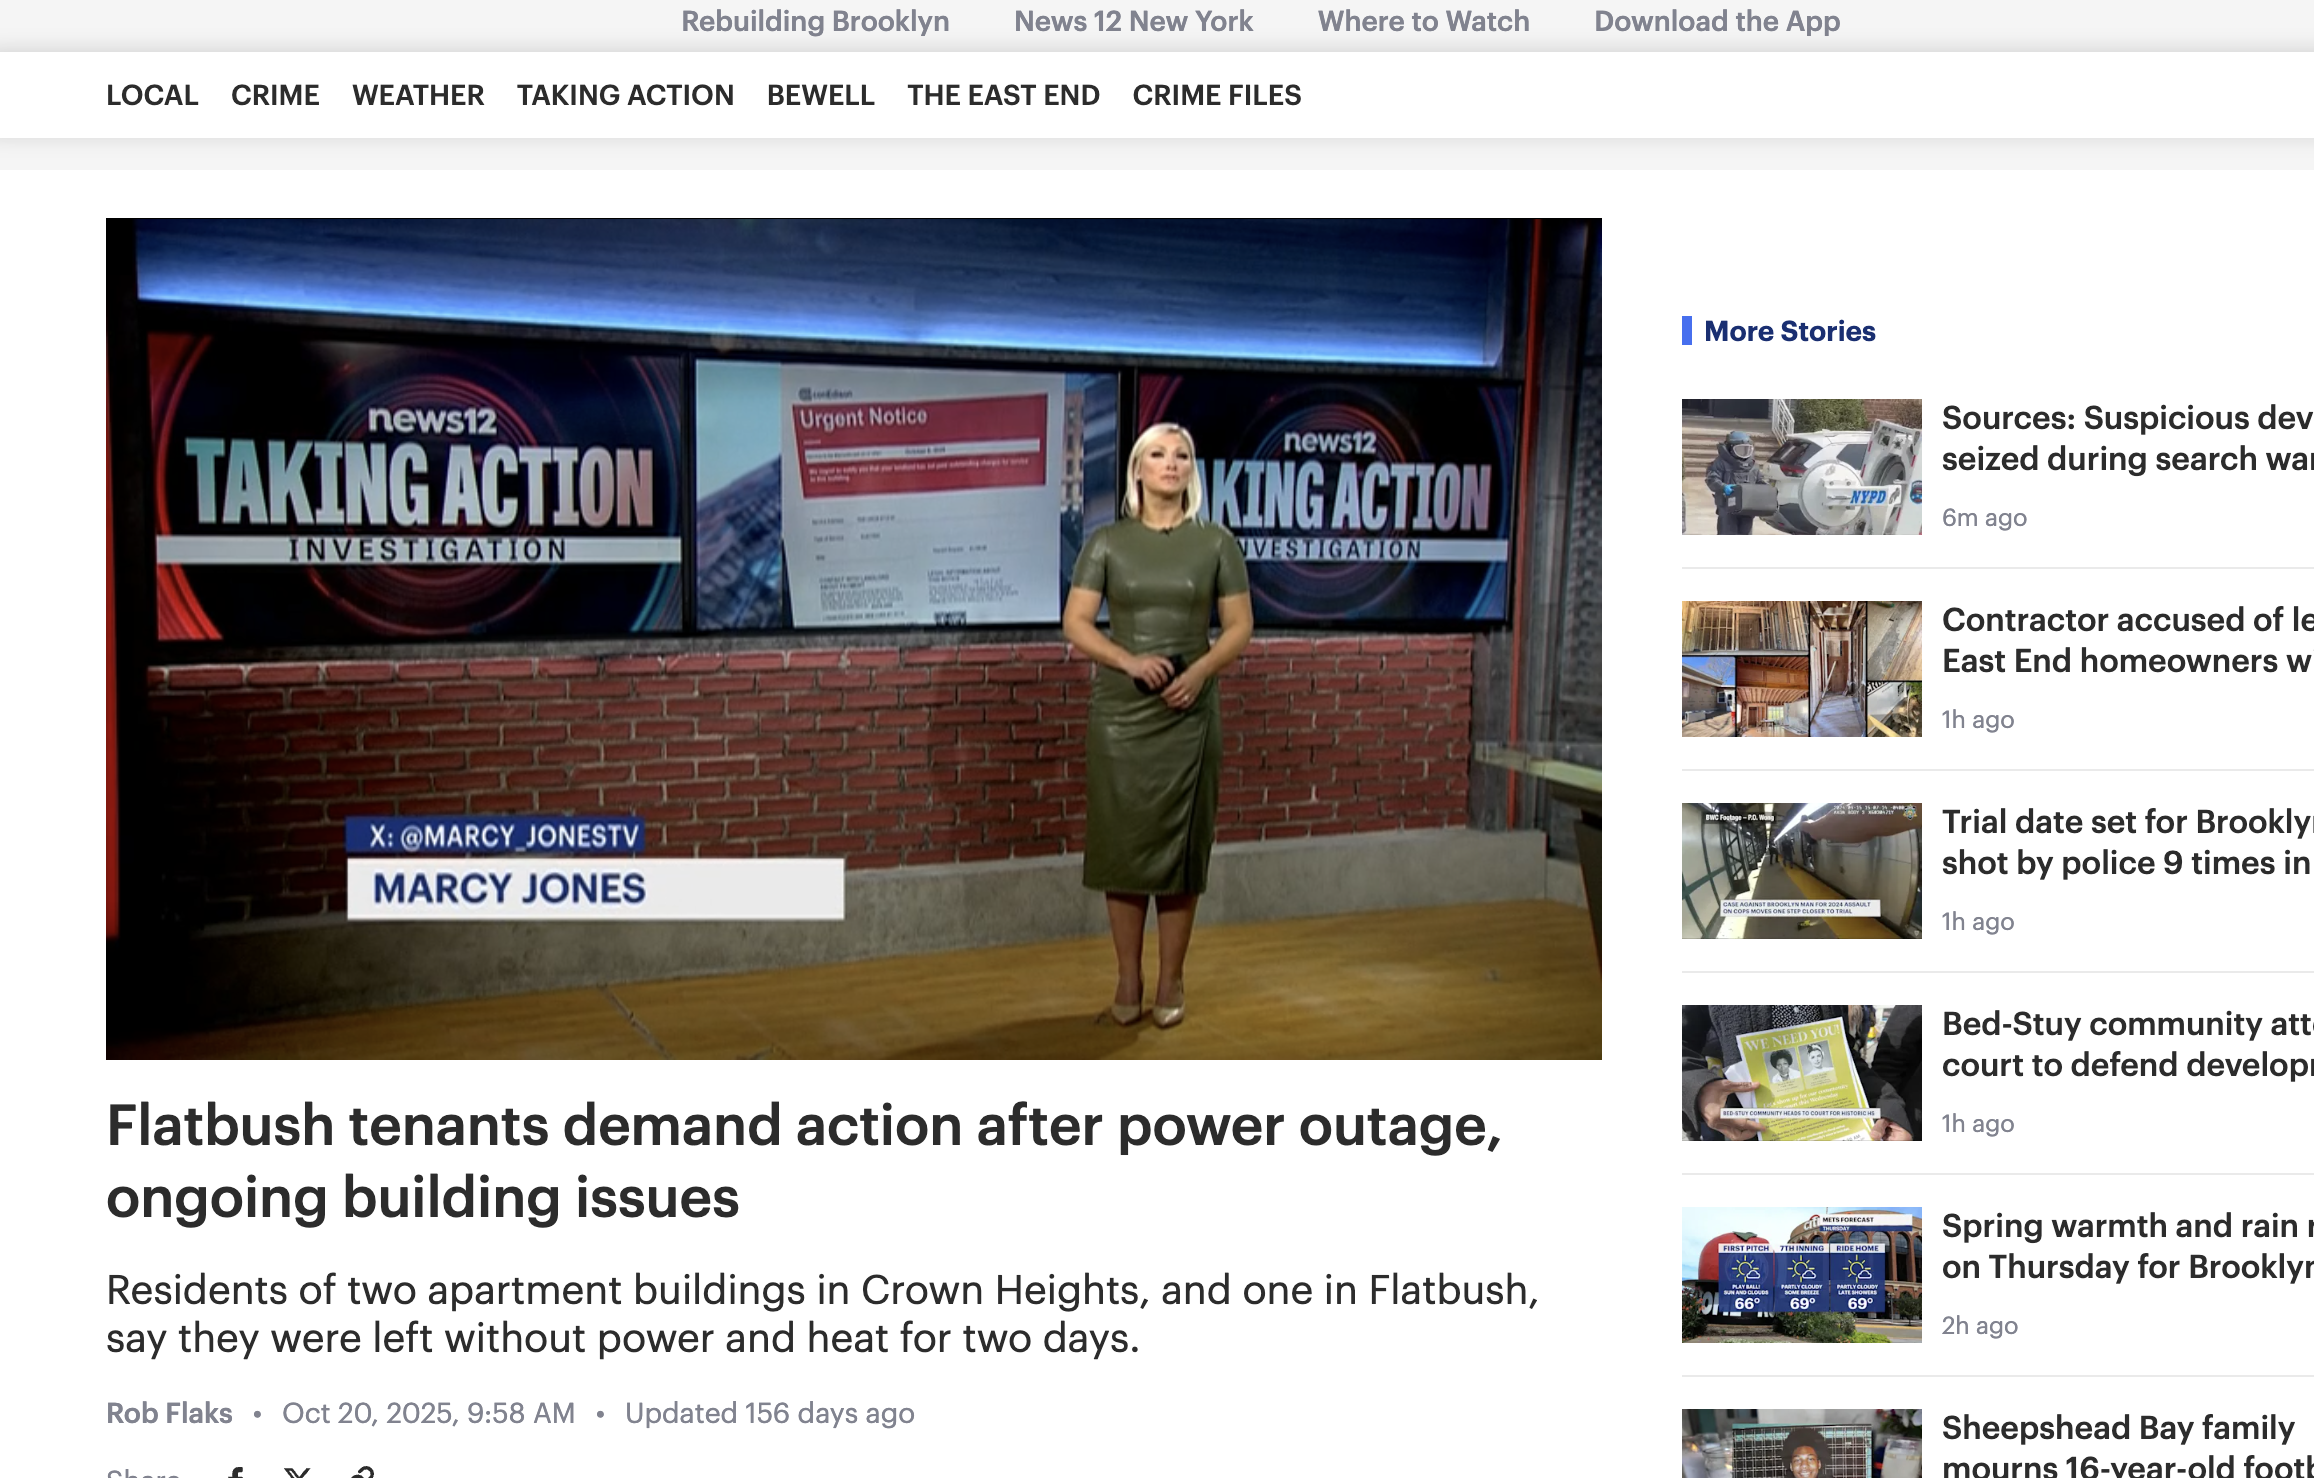2314x1478 pixels.
Task: Share the article on X
Action: 297,1470
